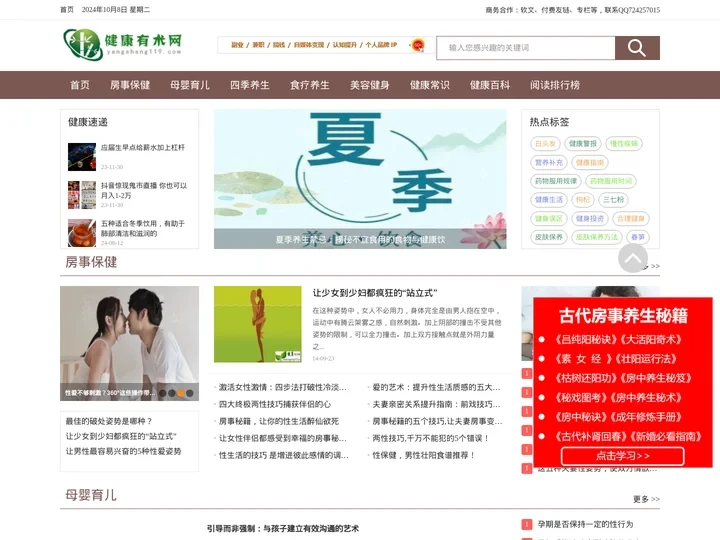The height and width of the screenshot is (540, 720).
Task: Open article 应届生早点给薪水加上杠杆
Action: click(x=143, y=148)
